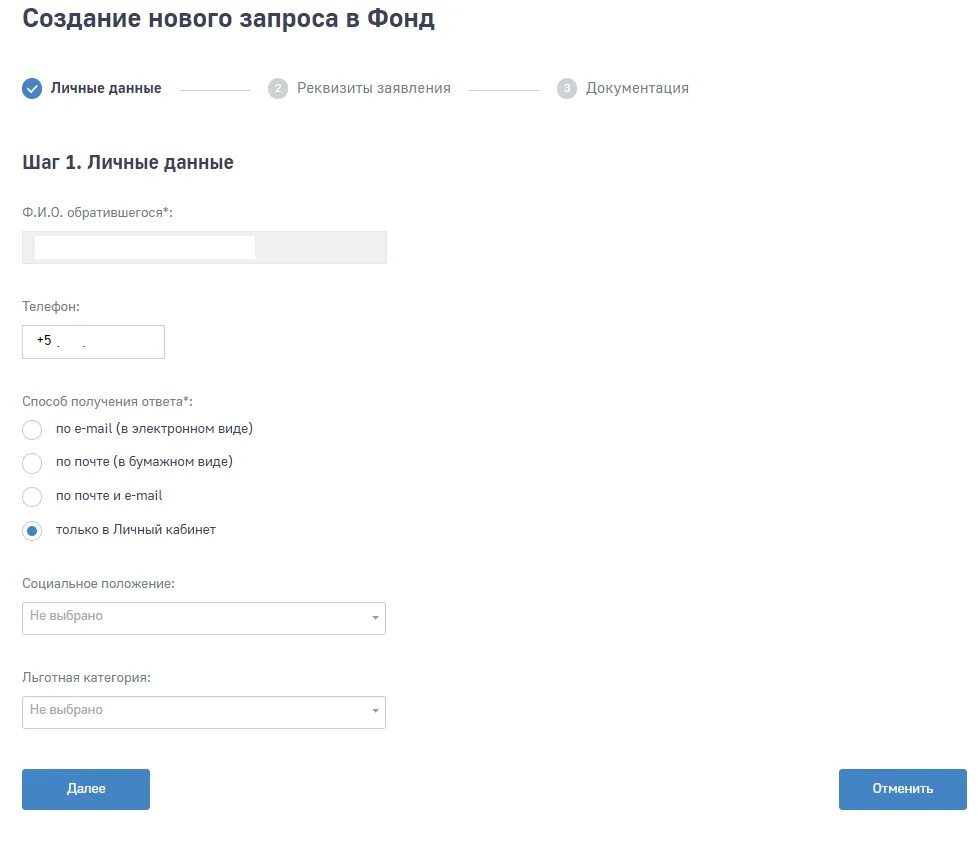Click the step 3 circle icon
978x850 pixels.
566,89
